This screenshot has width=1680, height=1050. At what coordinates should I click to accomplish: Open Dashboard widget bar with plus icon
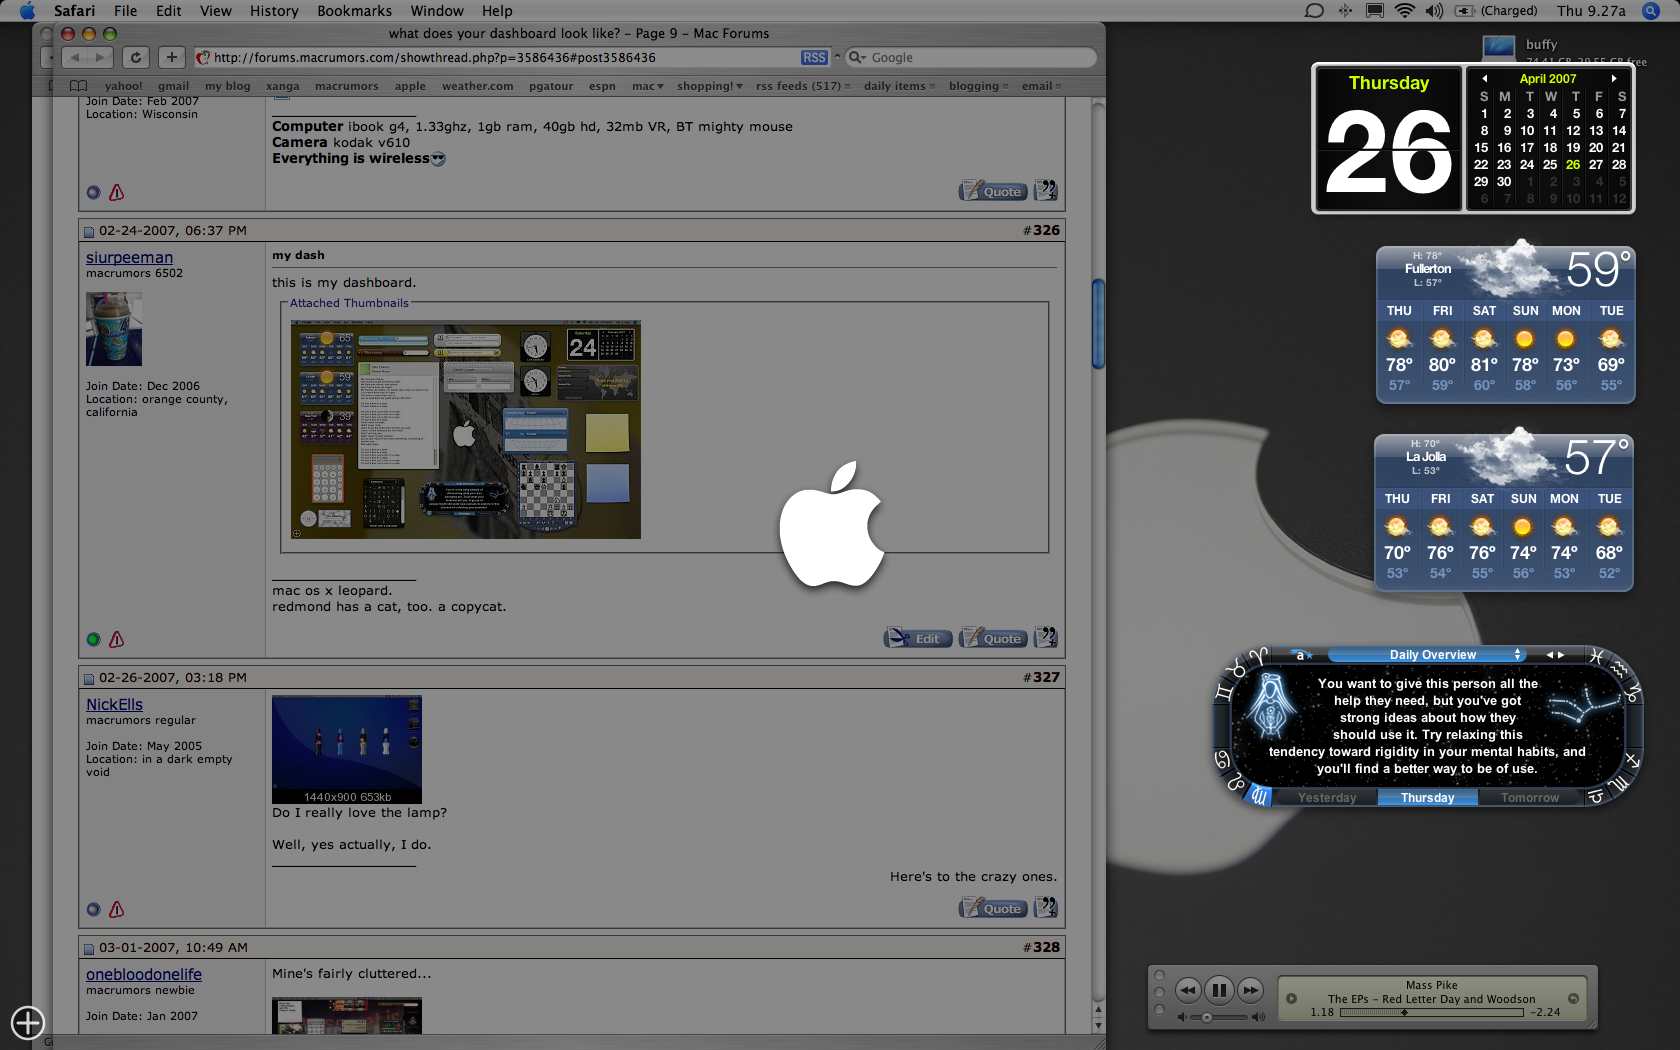28,1022
